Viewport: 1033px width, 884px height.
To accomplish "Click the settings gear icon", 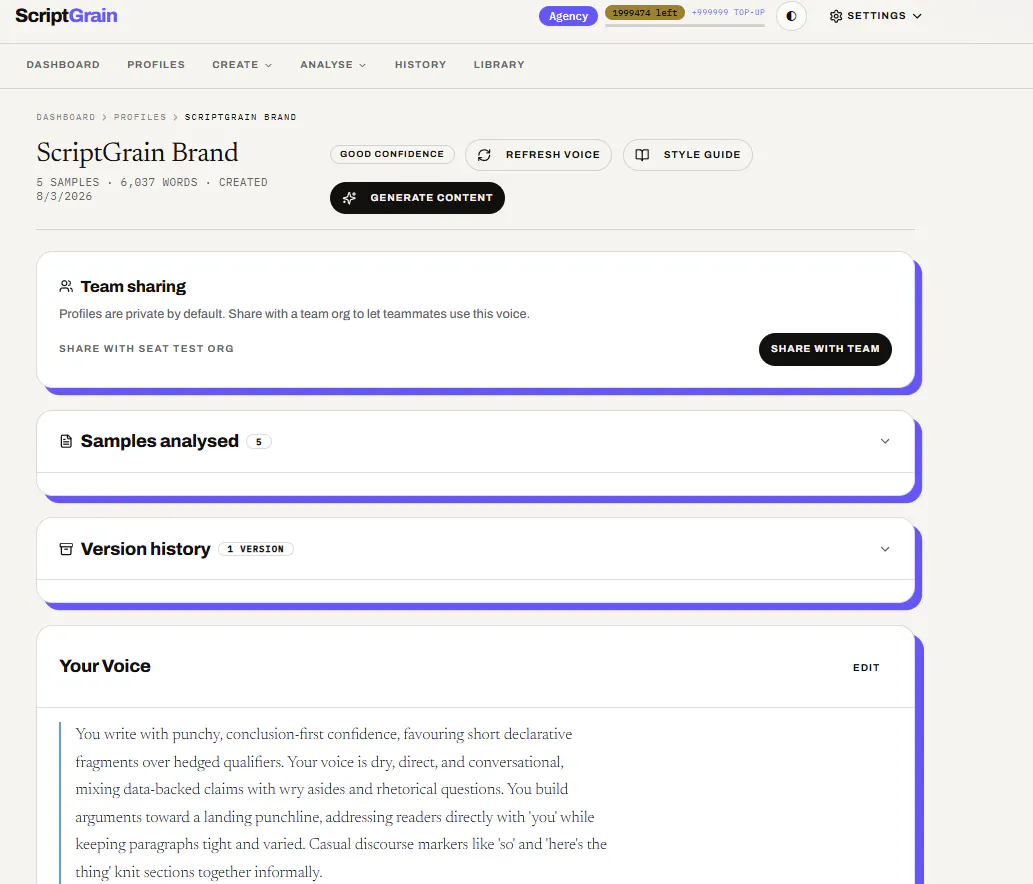I will click(x=836, y=16).
